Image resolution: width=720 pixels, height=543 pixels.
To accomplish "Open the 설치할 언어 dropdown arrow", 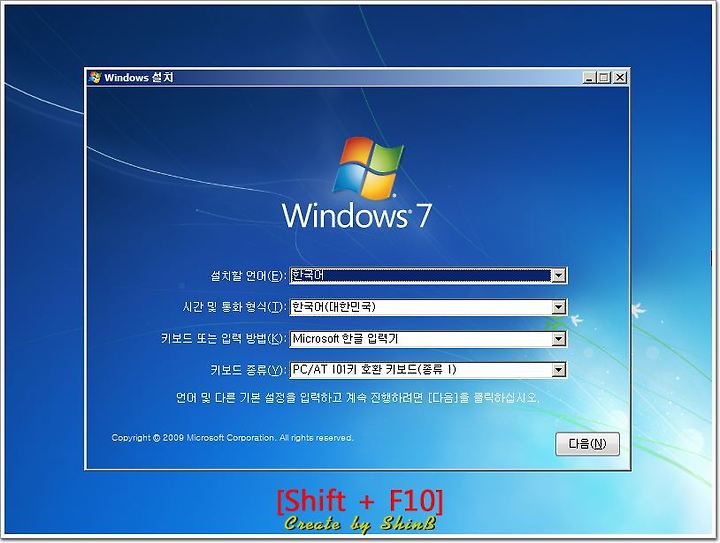I will click(558, 275).
